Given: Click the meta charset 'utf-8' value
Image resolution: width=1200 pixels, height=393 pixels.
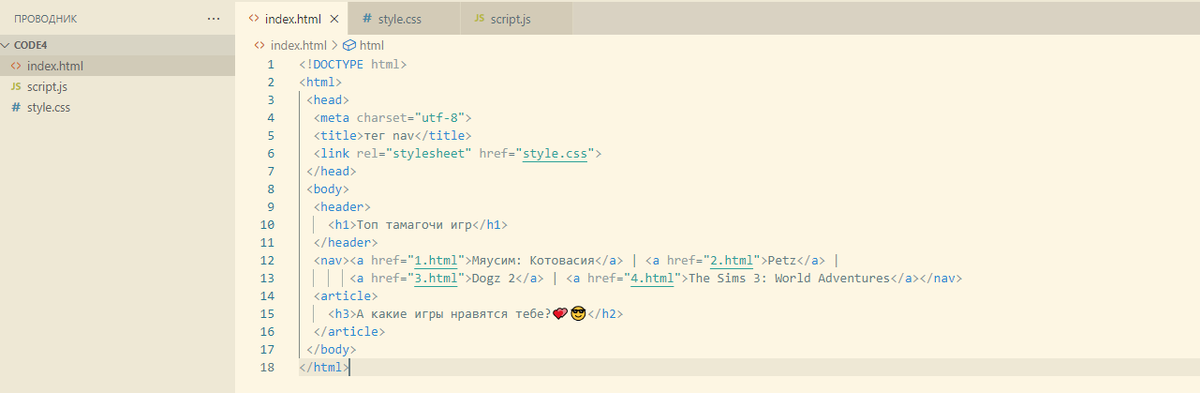Looking at the screenshot, I should pos(438,118).
